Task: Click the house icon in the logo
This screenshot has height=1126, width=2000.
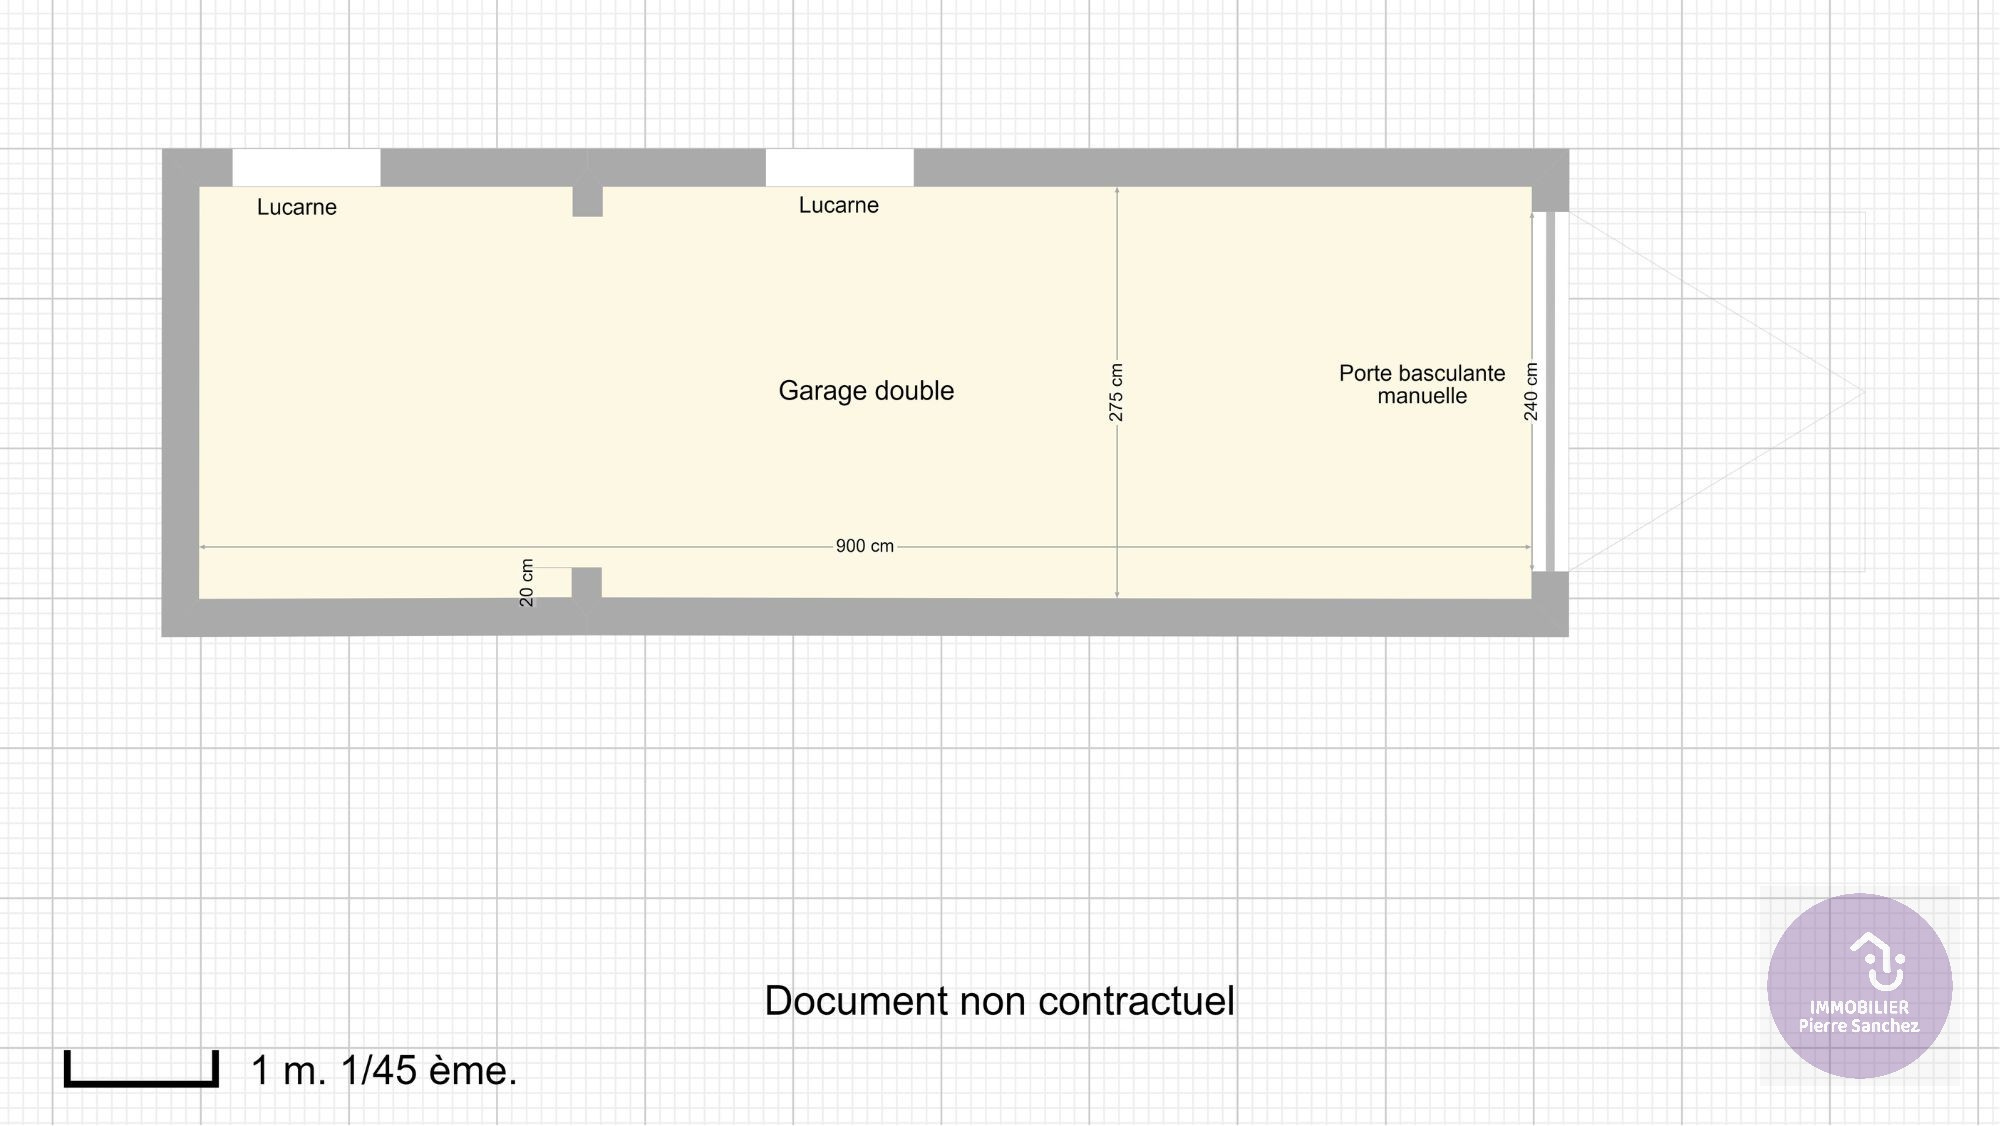Action: click(1877, 960)
